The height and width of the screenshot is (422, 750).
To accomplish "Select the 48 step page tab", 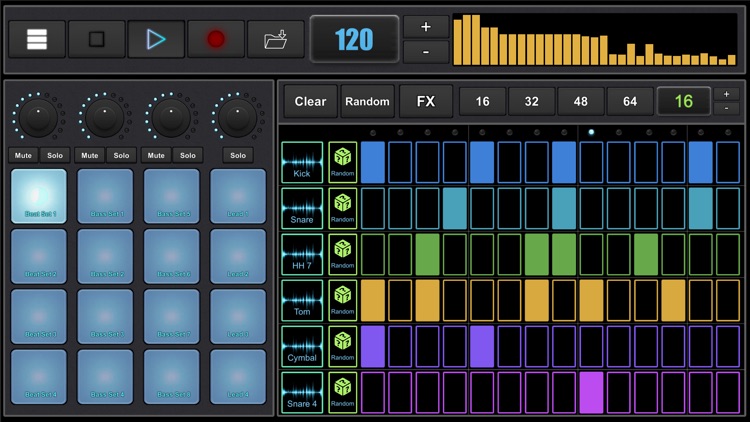I will [581, 101].
